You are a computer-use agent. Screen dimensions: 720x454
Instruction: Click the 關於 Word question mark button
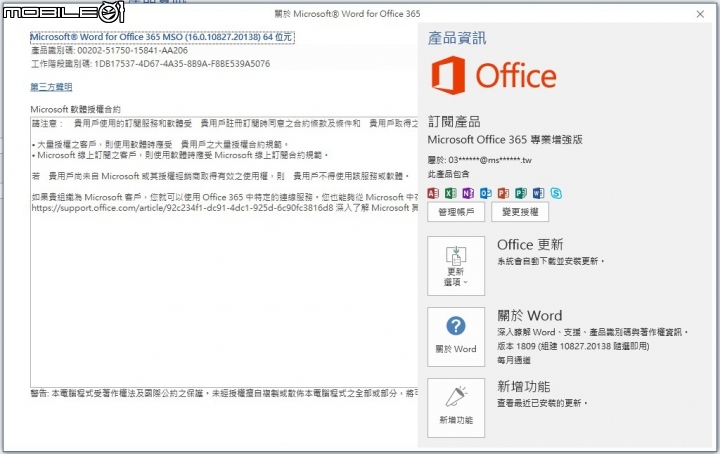pos(456,337)
